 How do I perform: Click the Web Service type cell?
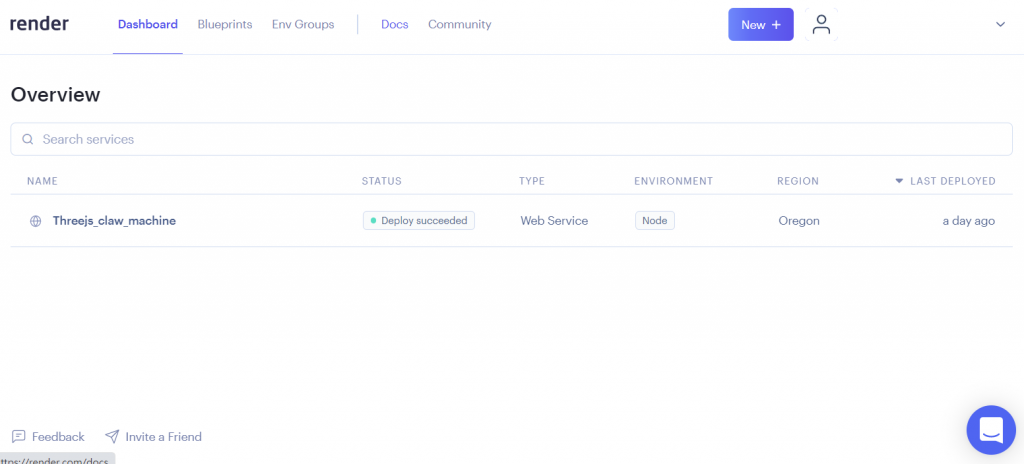click(554, 221)
